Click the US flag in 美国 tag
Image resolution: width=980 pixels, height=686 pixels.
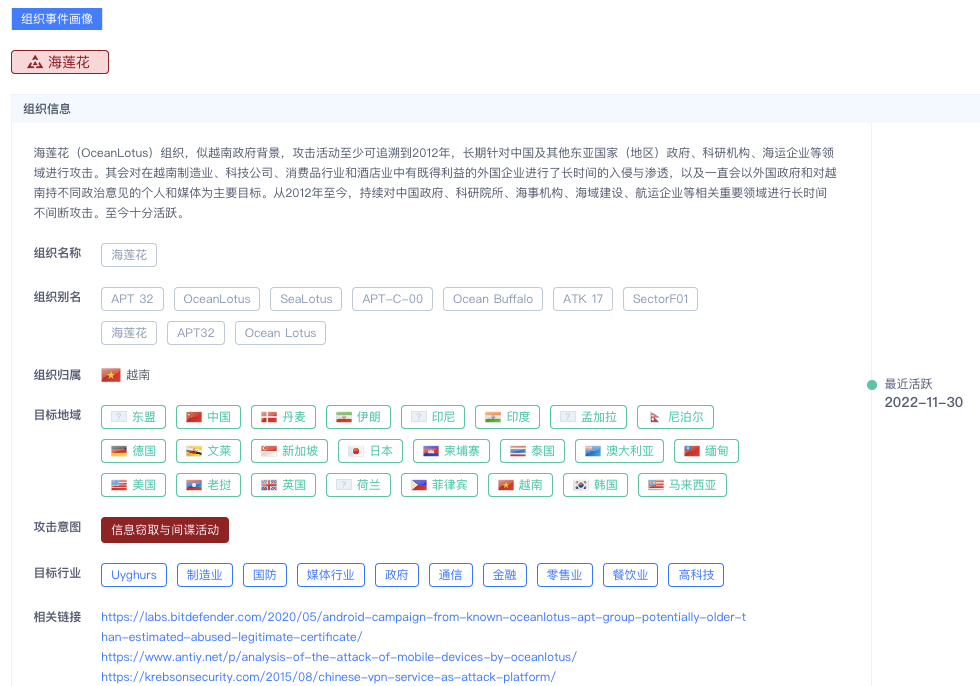coord(119,485)
